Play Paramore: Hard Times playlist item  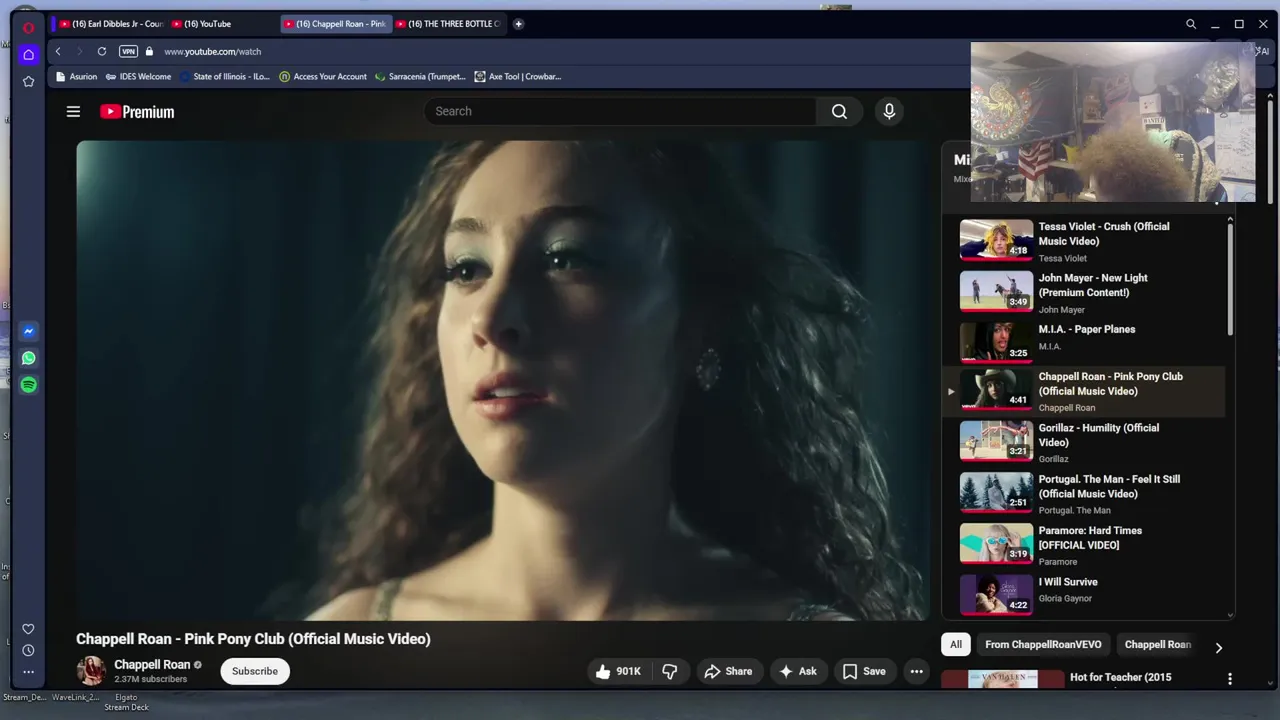[x=1085, y=545]
